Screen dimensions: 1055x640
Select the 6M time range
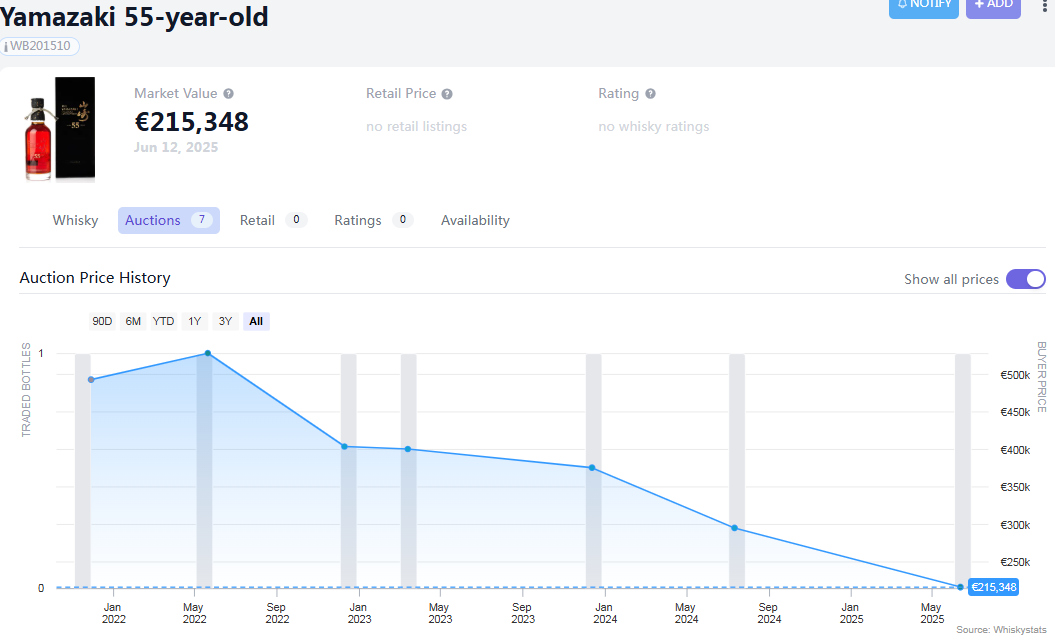click(133, 321)
